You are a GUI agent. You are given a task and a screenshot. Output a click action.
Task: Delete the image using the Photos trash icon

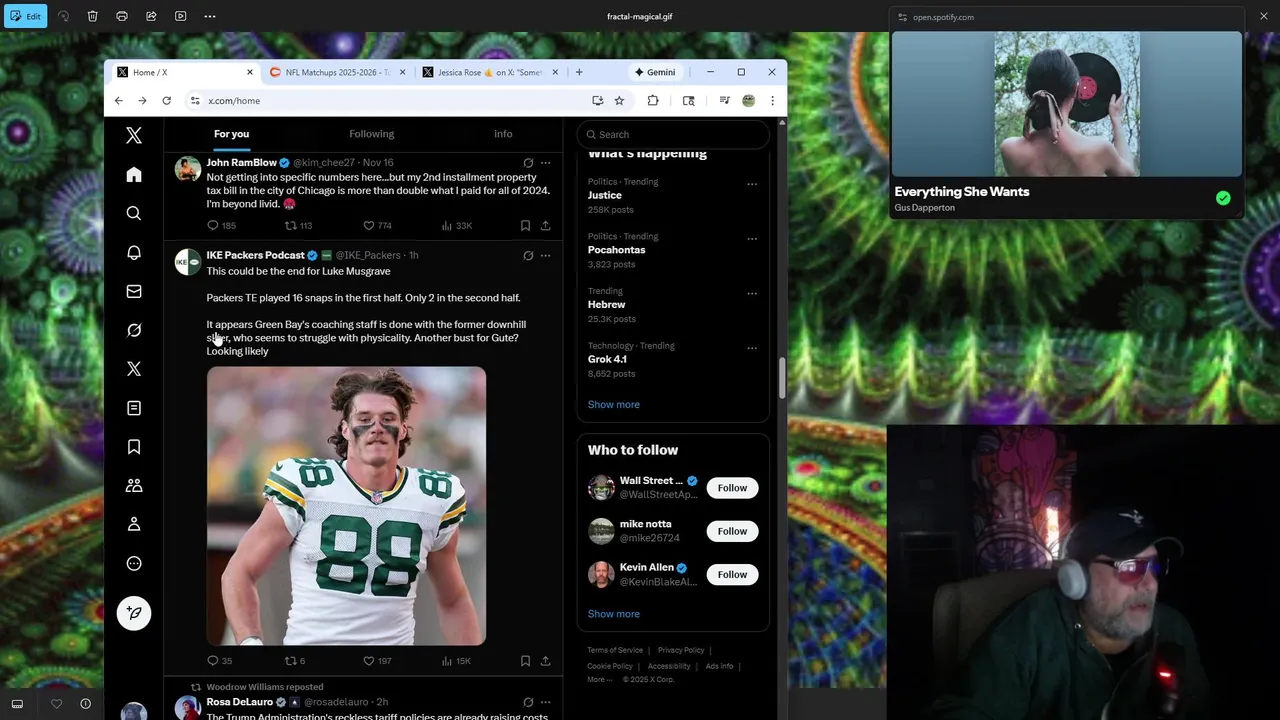92,16
